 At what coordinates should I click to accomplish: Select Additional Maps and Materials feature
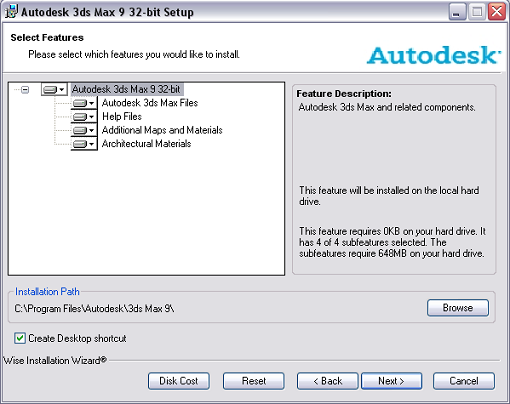click(x=162, y=130)
